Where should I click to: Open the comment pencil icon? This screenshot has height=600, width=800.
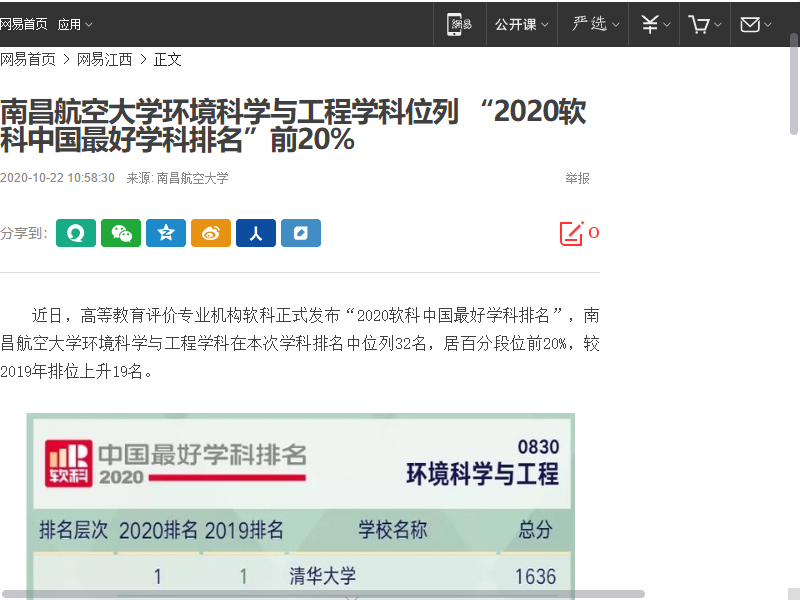click(571, 233)
